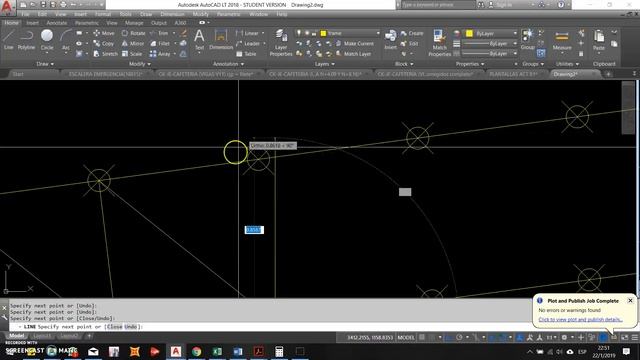Image resolution: width=640 pixels, height=360 pixels.
Task: Insert a Table
Action: pos(246,54)
